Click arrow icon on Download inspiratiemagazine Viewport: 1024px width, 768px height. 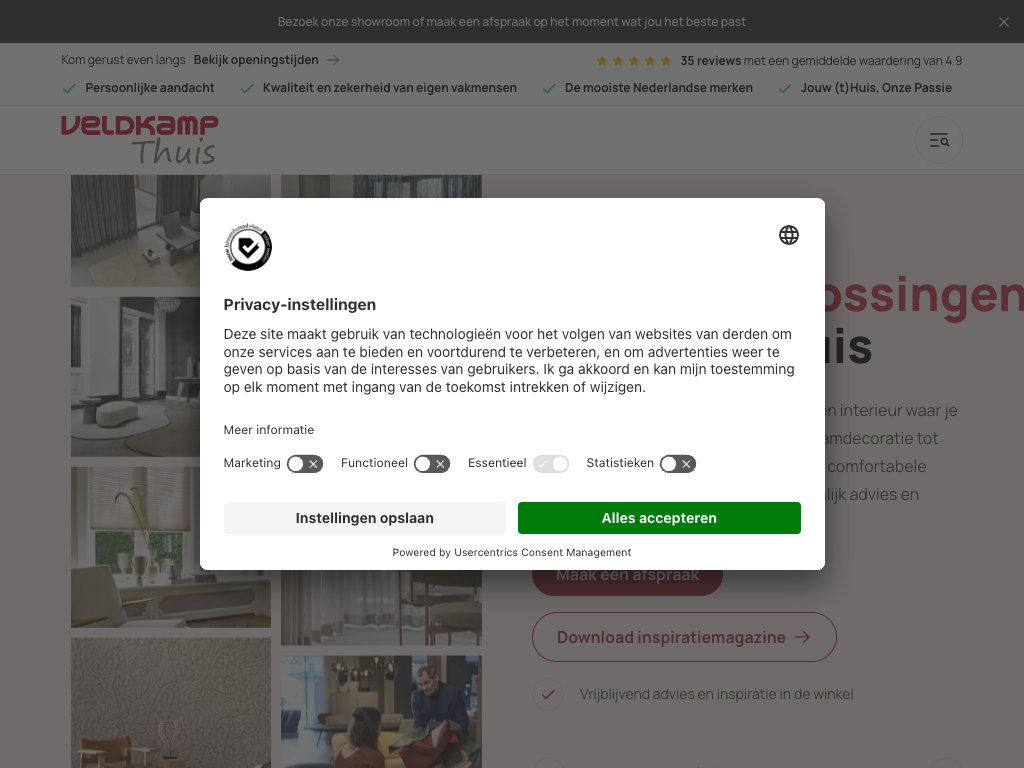tap(802, 637)
